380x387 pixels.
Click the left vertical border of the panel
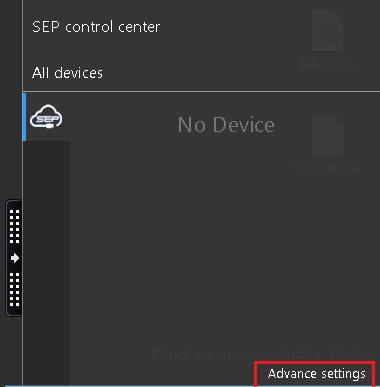coord(22,193)
